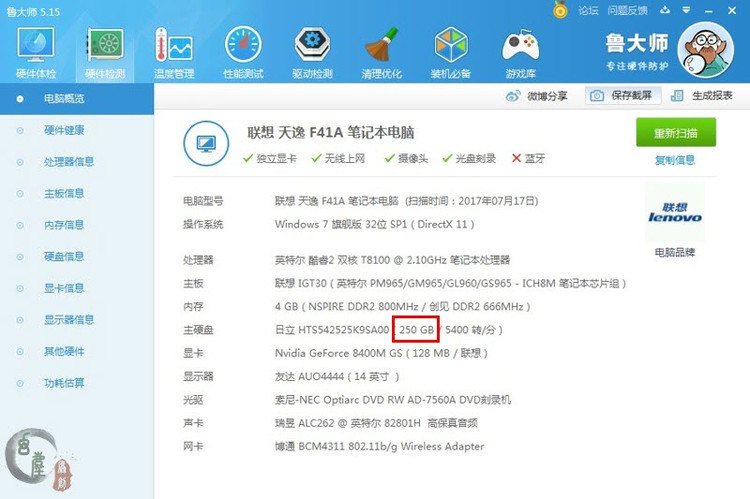This screenshot has width=750, height=499.
Task: Open 驱动检测 driver detection
Action: click(312, 53)
